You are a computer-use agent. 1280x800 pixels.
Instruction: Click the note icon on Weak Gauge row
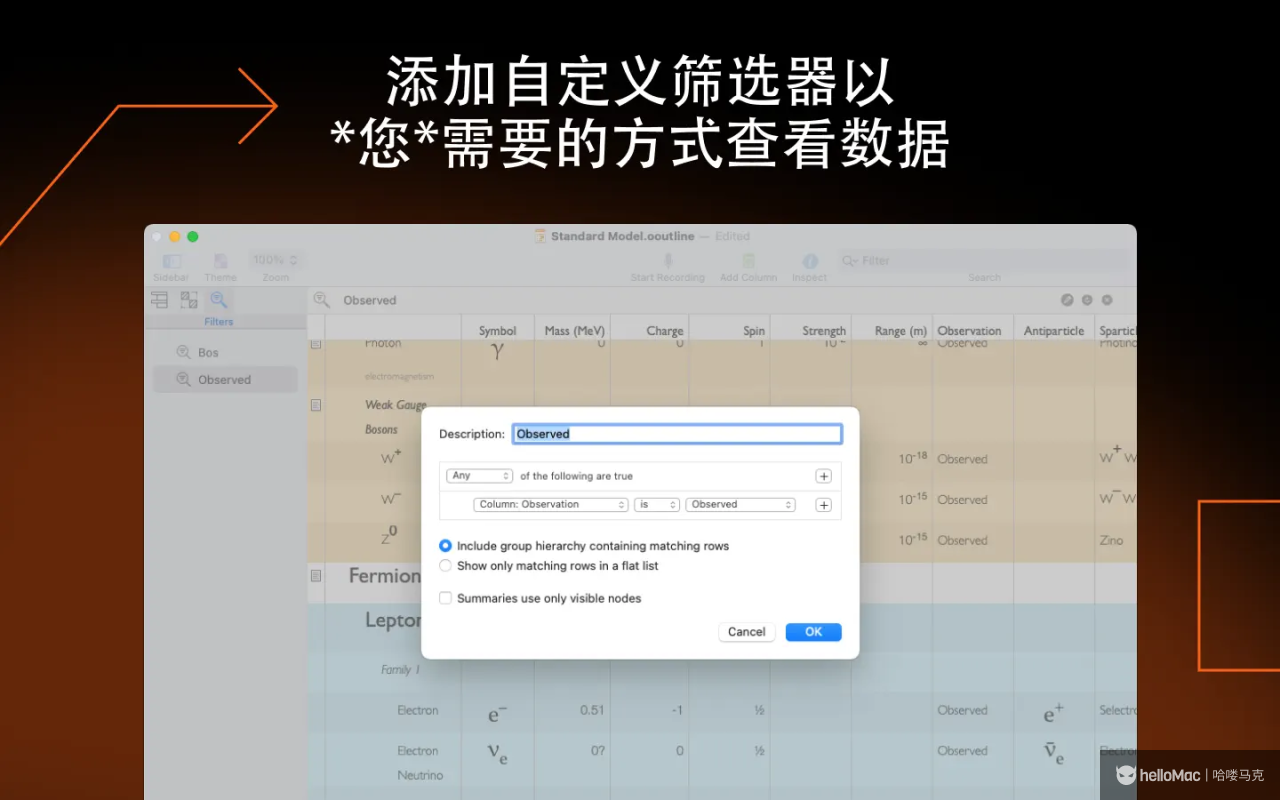[316, 405]
